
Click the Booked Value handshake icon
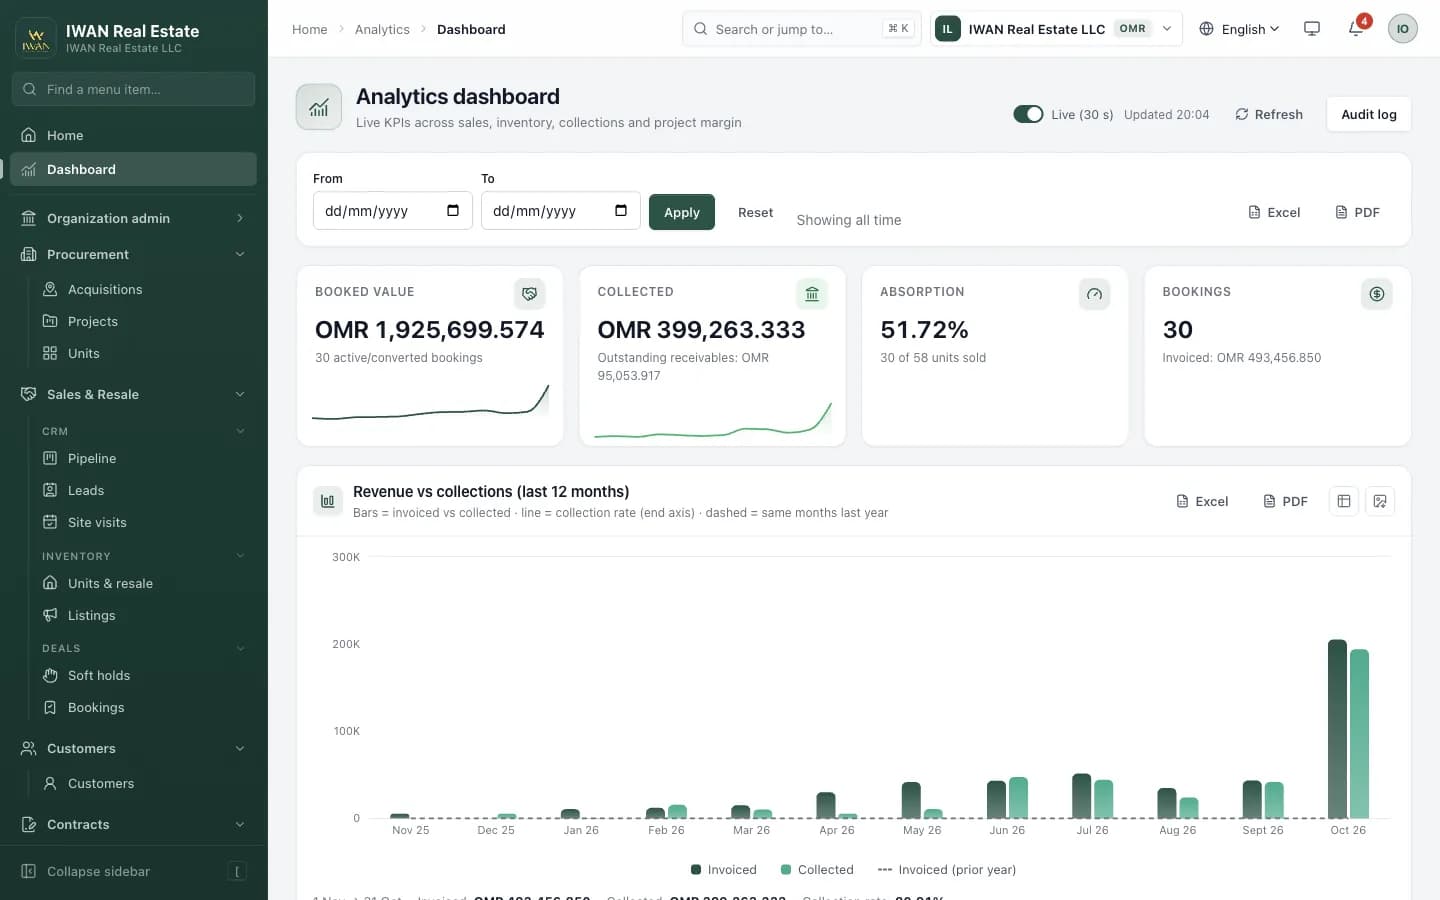click(x=529, y=294)
